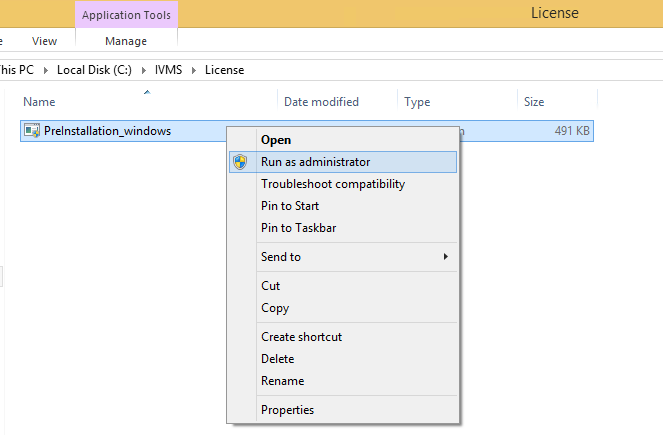
Task: Sort files by the Type column
Action: click(x=457, y=101)
